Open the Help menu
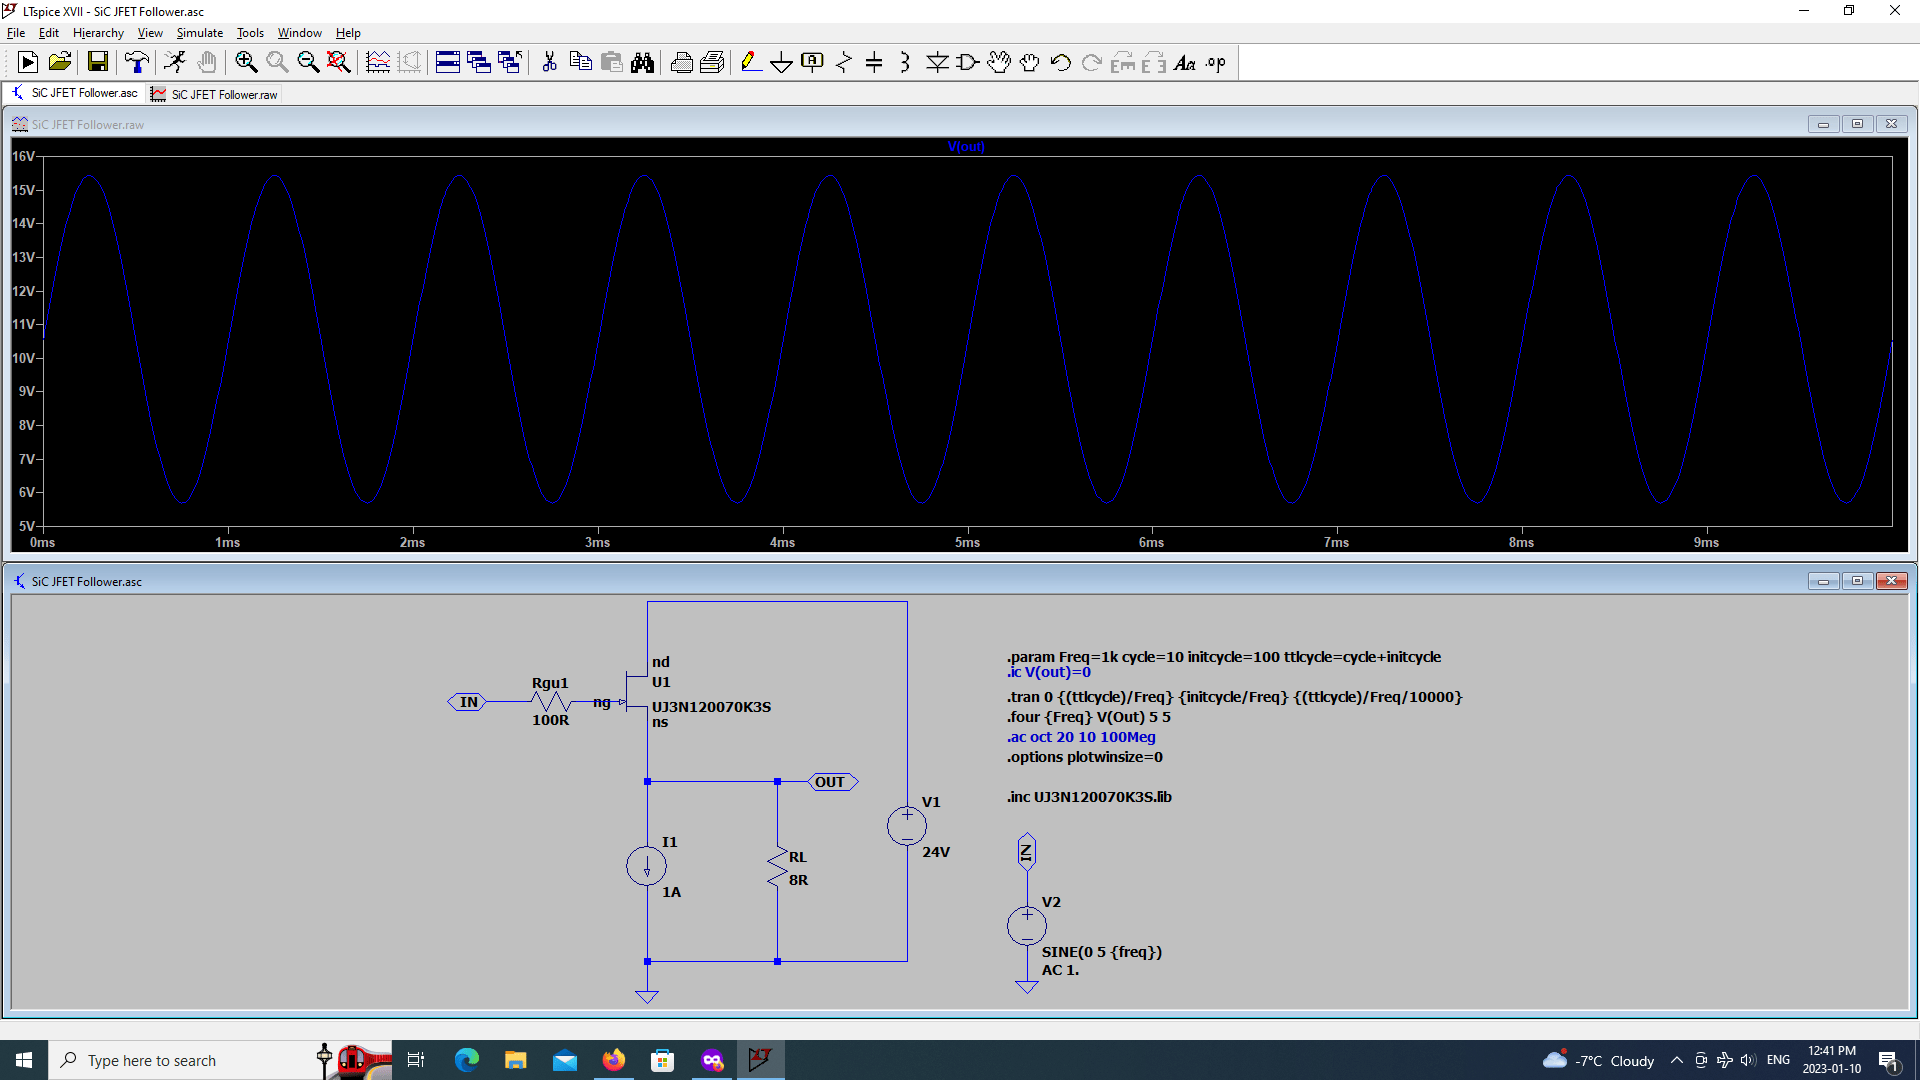The width and height of the screenshot is (1920, 1080). click(x=348, y=33)
